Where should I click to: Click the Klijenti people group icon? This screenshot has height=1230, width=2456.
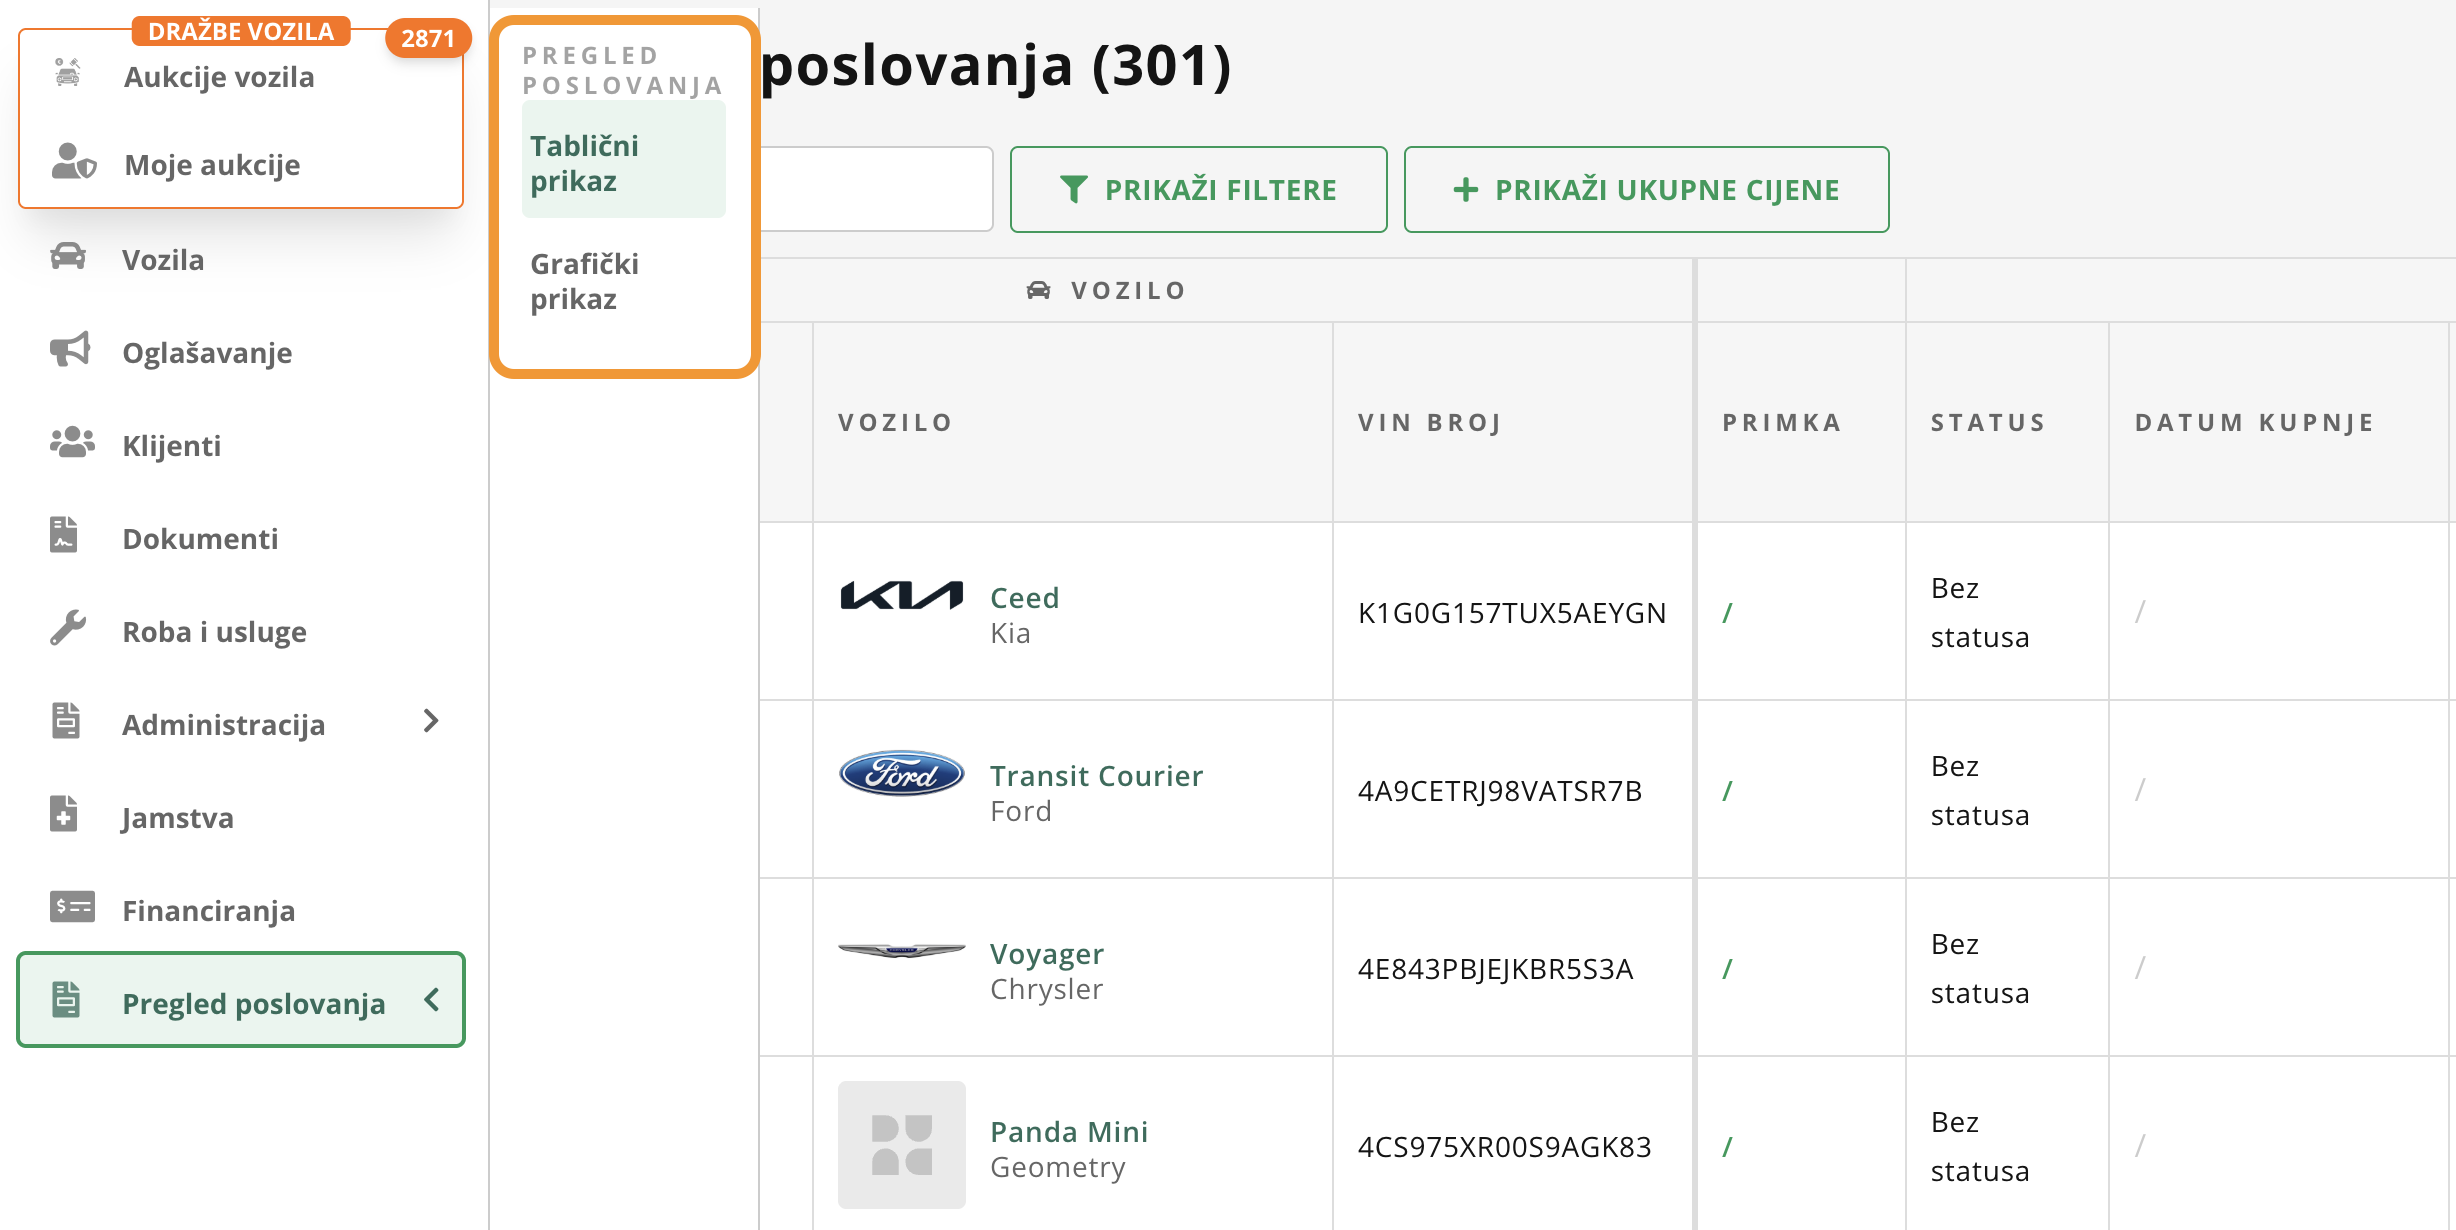(72, 443)
